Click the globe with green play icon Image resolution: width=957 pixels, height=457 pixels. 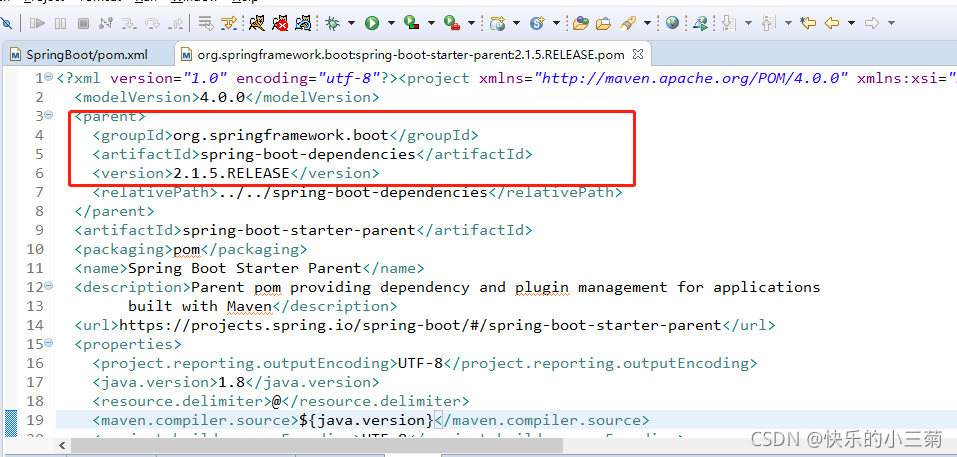[x=701, y=23]
